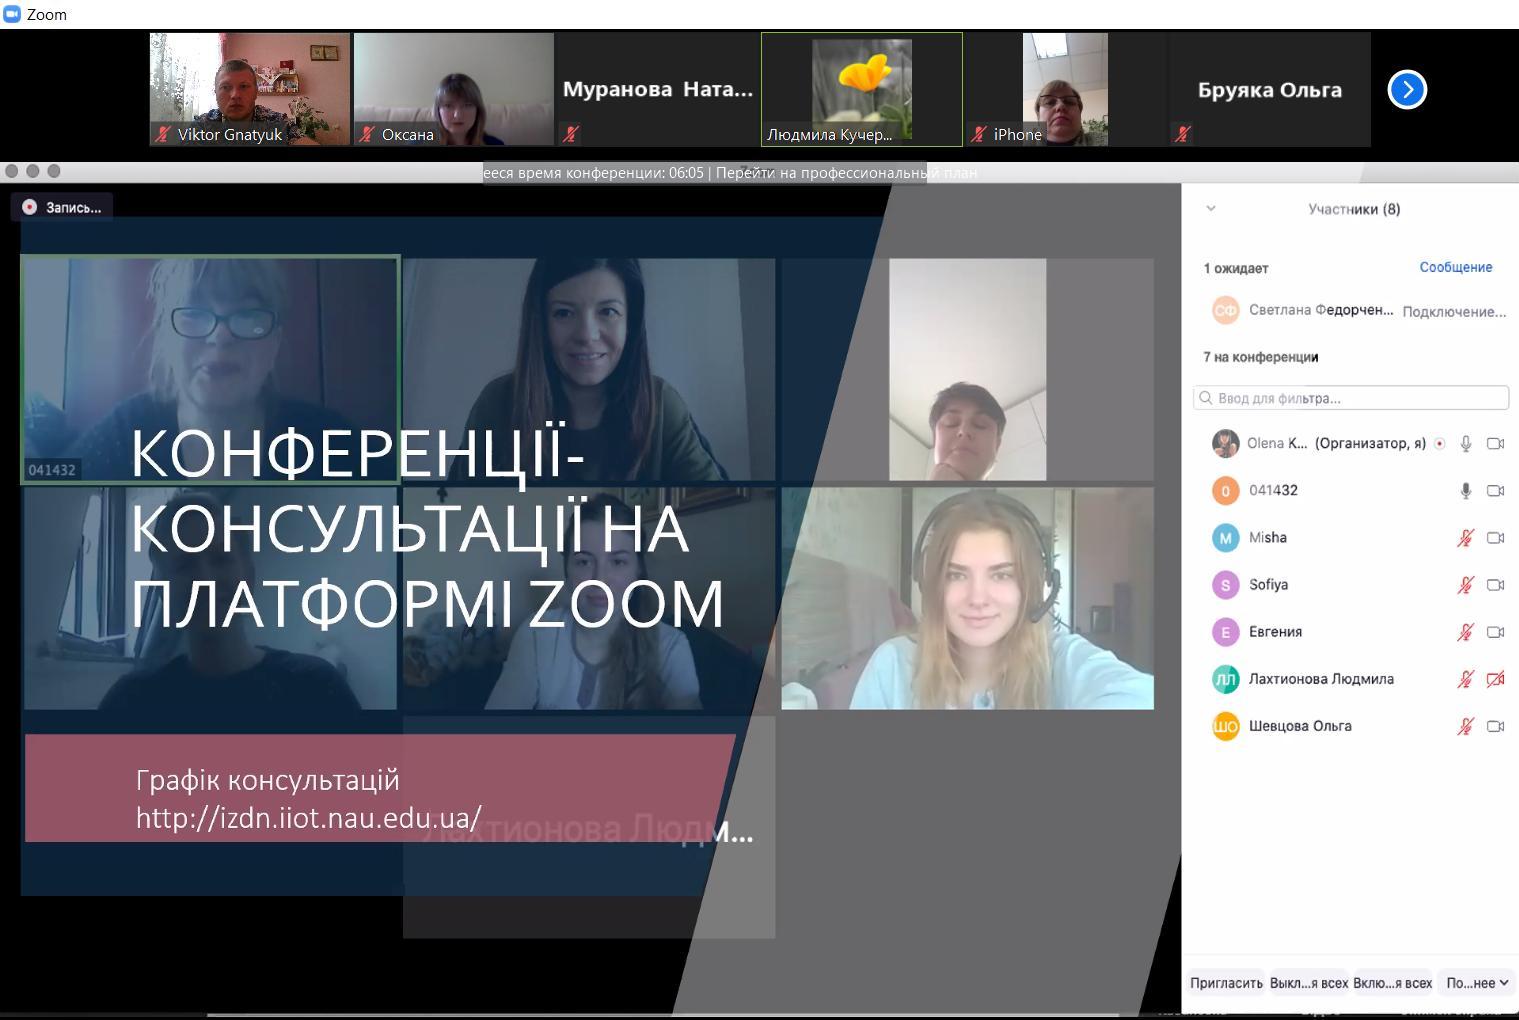
Task: Click the disabled camera icon for Лахтионова Людмила
Action: coord(1495,679)
